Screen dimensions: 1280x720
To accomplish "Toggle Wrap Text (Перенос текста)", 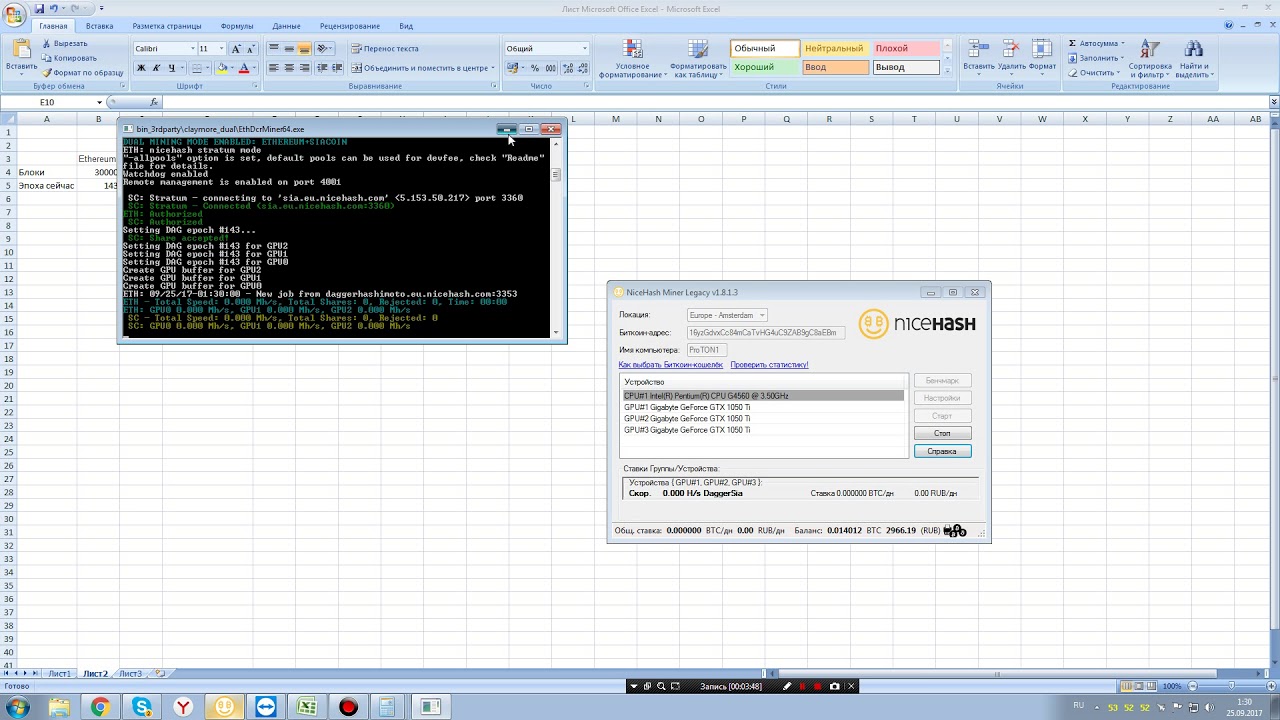I will (x=385, y=48).
